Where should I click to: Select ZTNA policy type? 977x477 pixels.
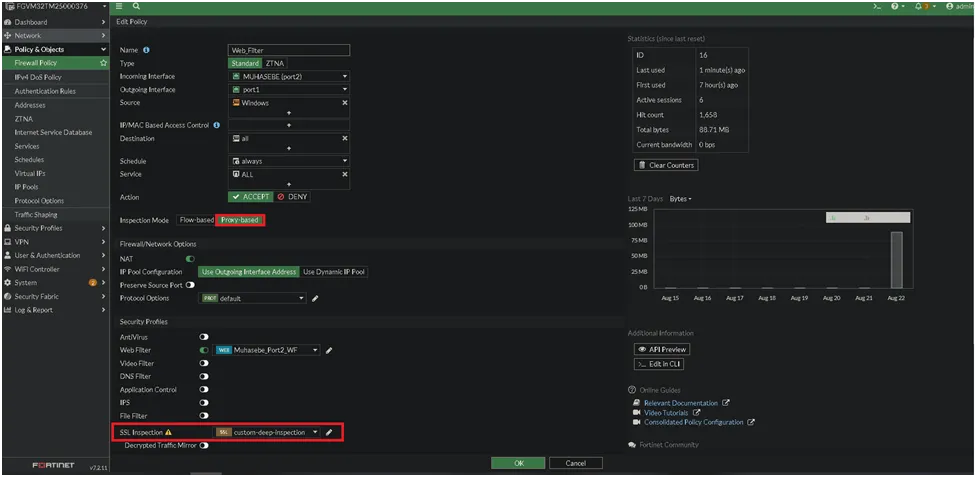coord(275,64)
